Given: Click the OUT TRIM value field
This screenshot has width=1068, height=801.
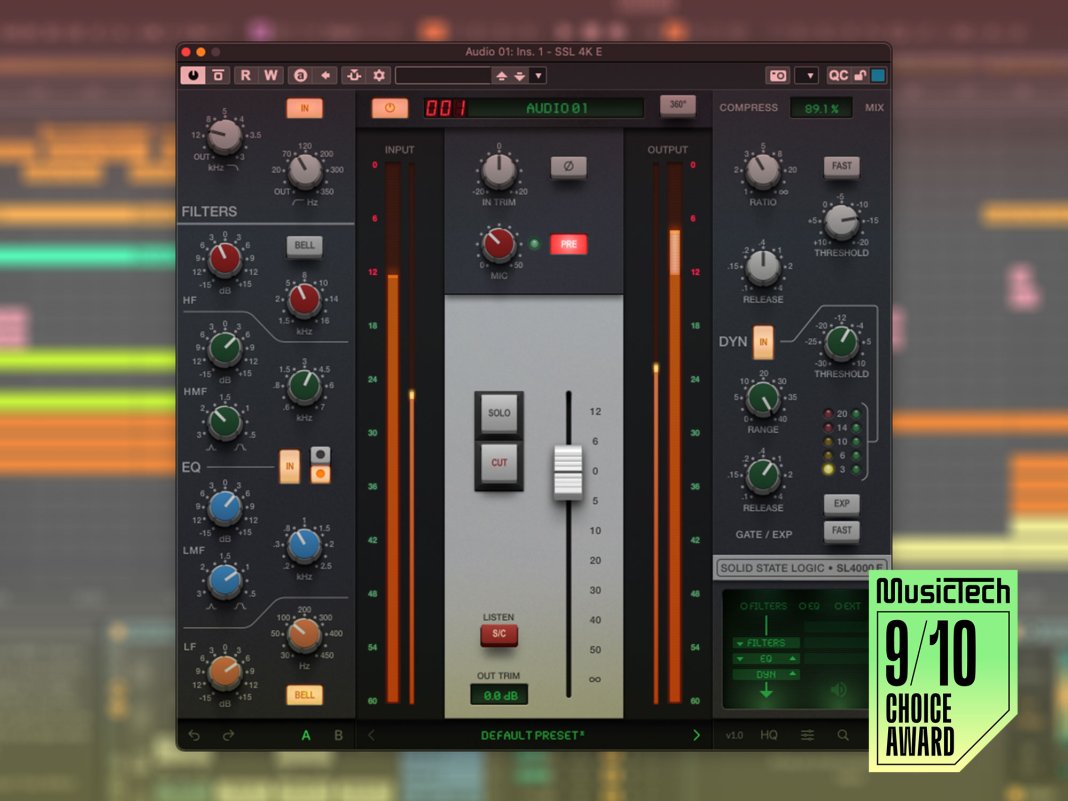Looking at the screenshot, I should (x=498, y=694).
